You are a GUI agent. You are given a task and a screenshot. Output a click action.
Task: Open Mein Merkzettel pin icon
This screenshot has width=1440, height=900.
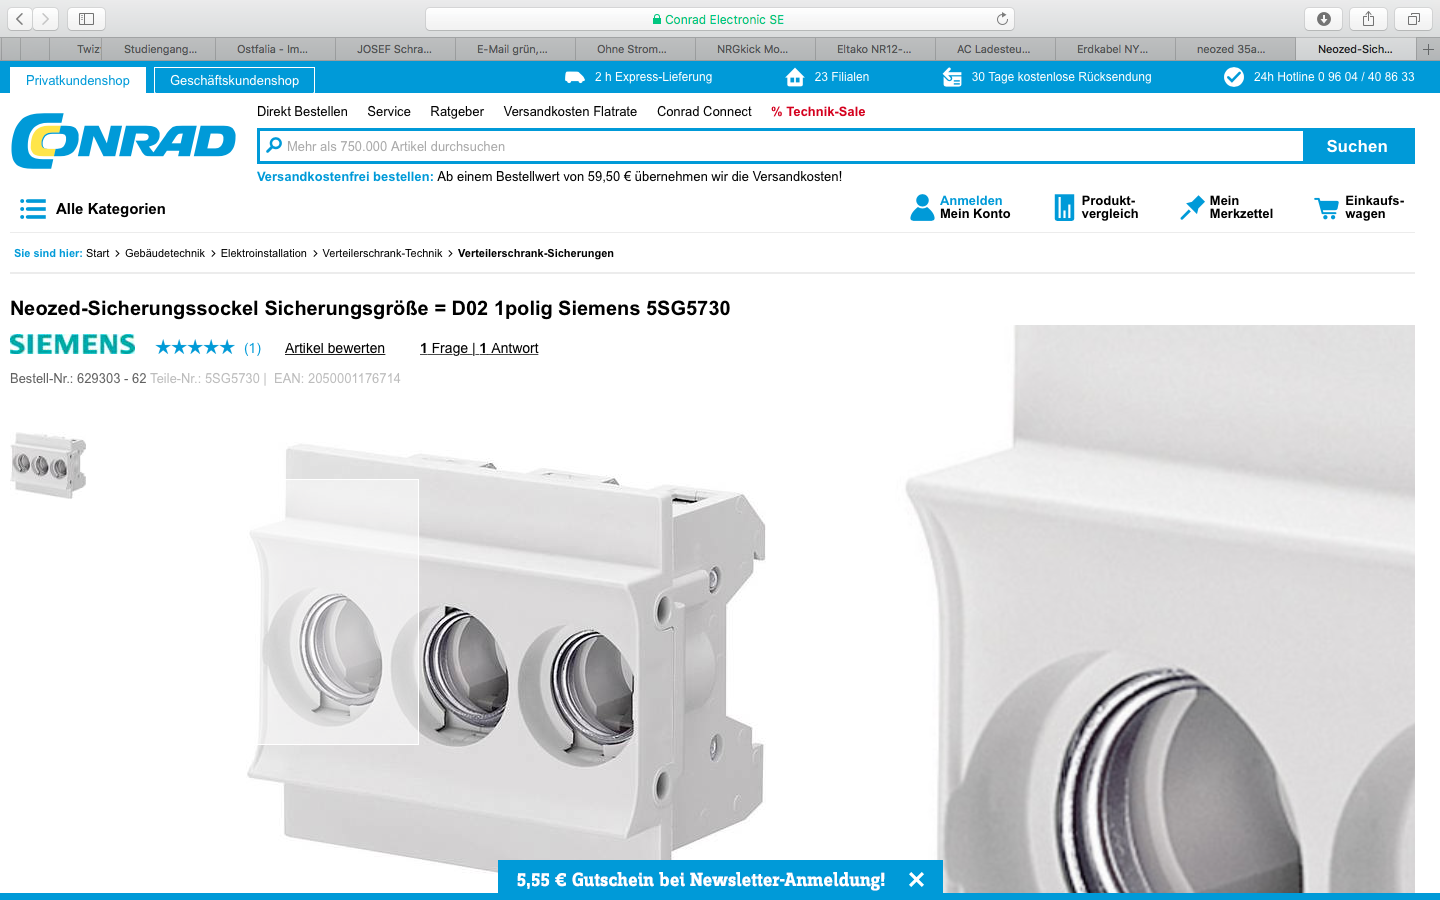1191,208
